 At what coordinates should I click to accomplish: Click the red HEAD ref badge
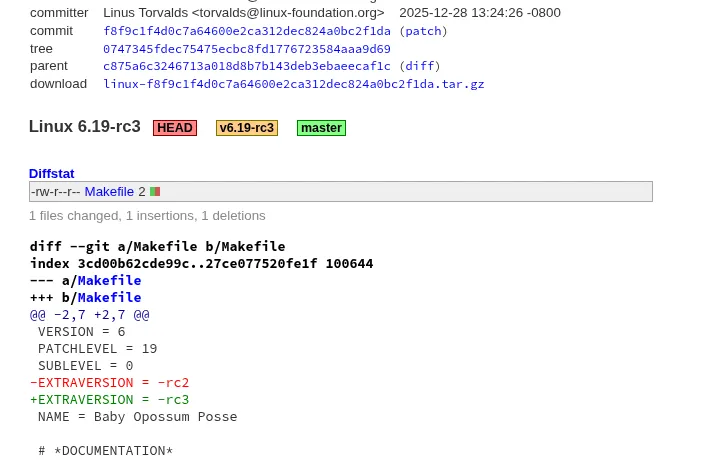175,128
